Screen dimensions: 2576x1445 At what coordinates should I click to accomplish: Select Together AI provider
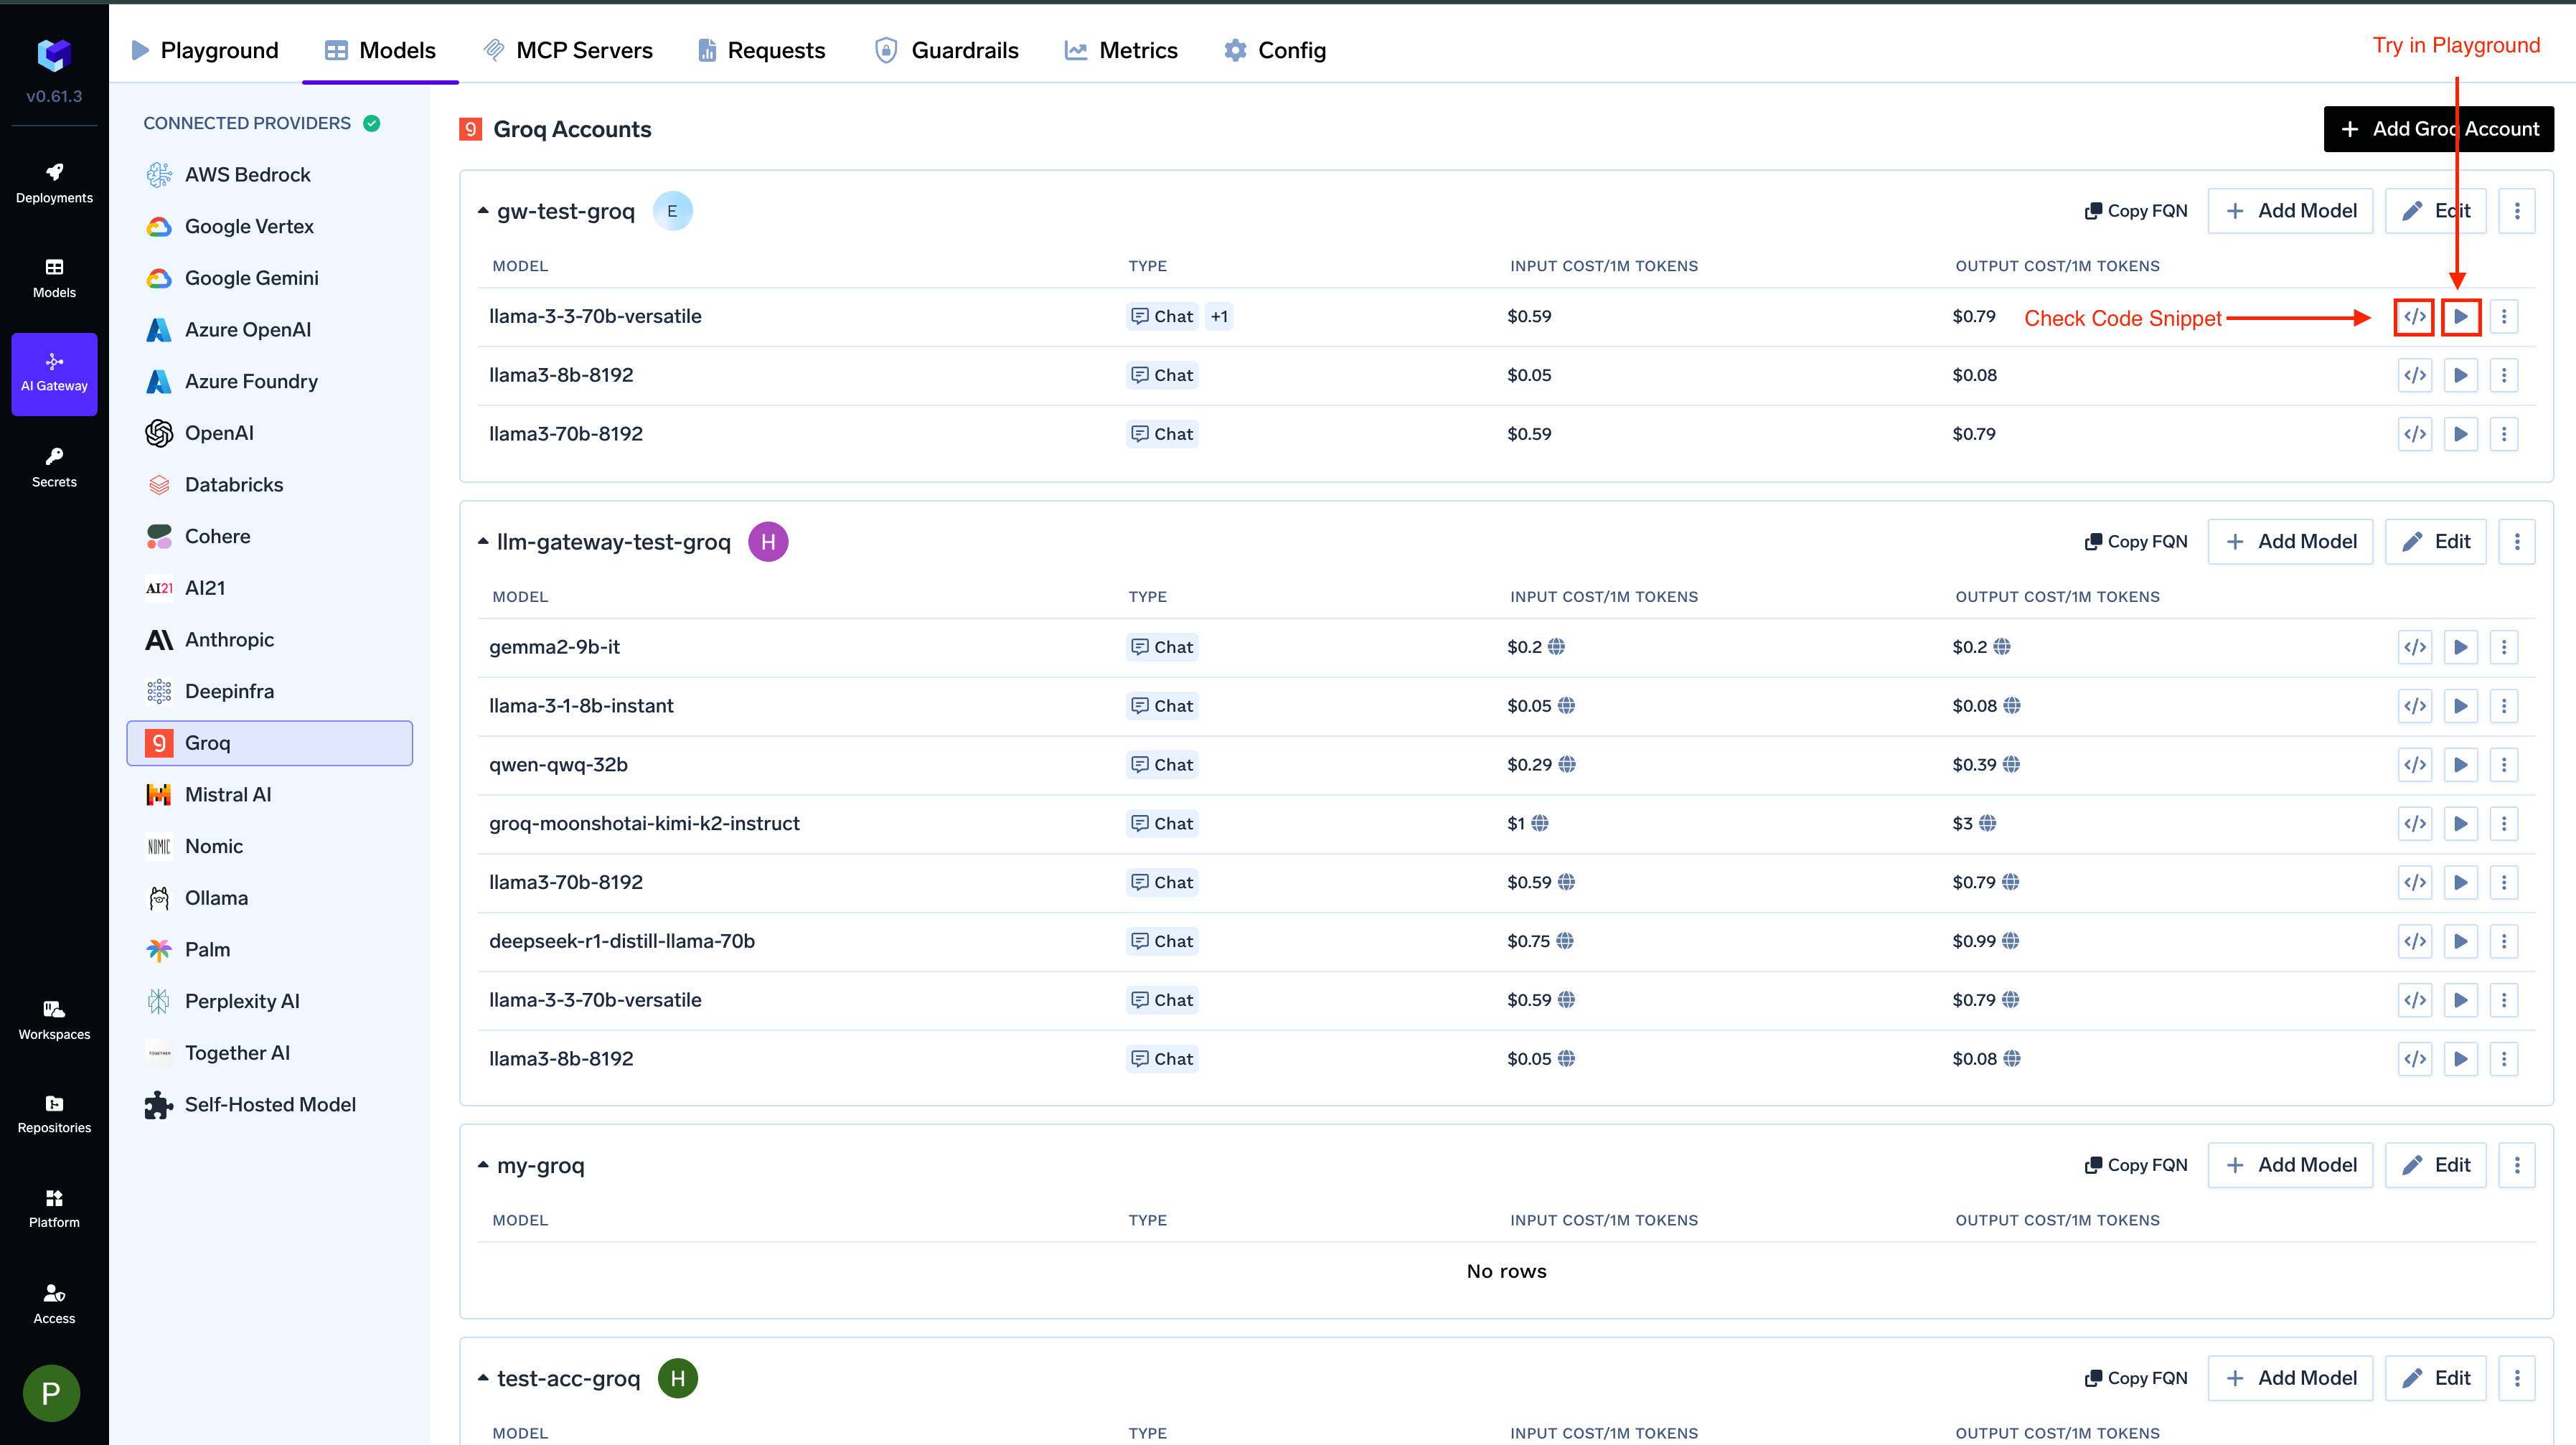click(x=270, y=1053)
